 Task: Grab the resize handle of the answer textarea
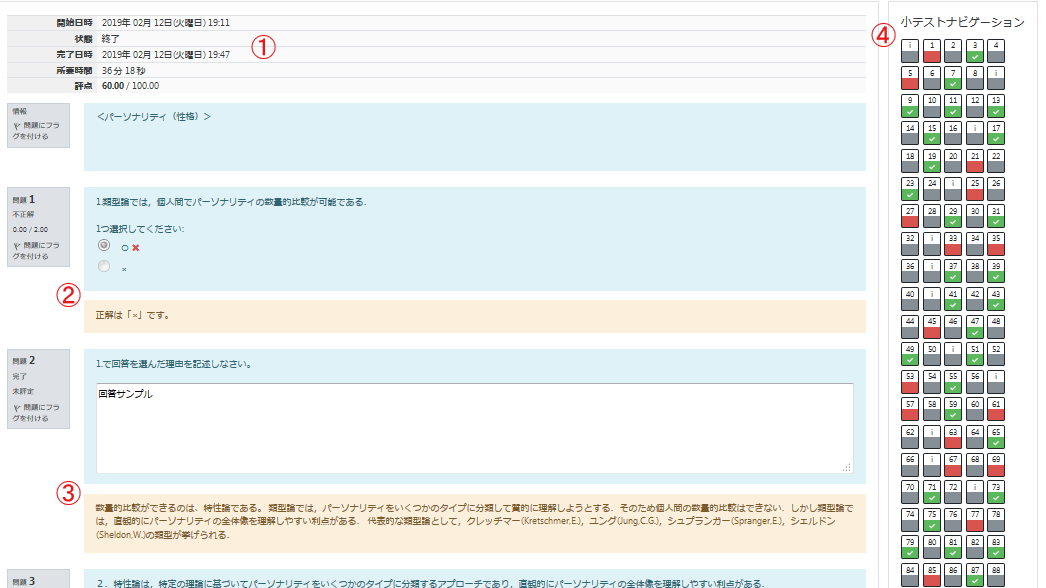click(846, 466)
